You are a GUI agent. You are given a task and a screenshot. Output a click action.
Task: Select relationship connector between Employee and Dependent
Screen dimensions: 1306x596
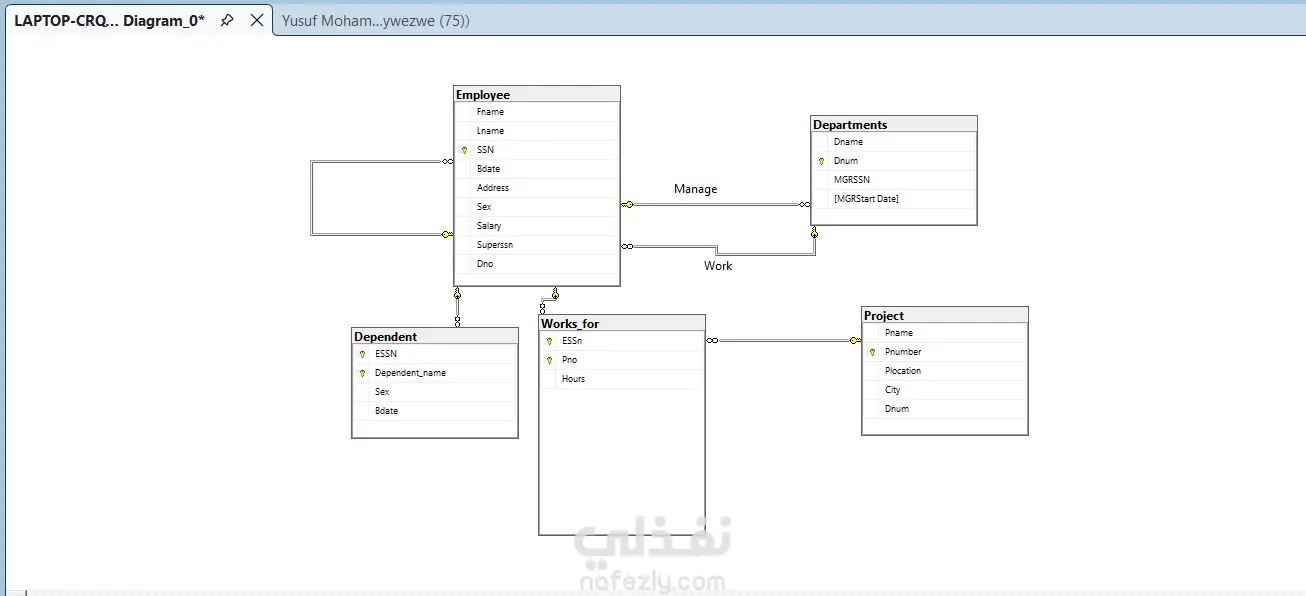[457, 307]
